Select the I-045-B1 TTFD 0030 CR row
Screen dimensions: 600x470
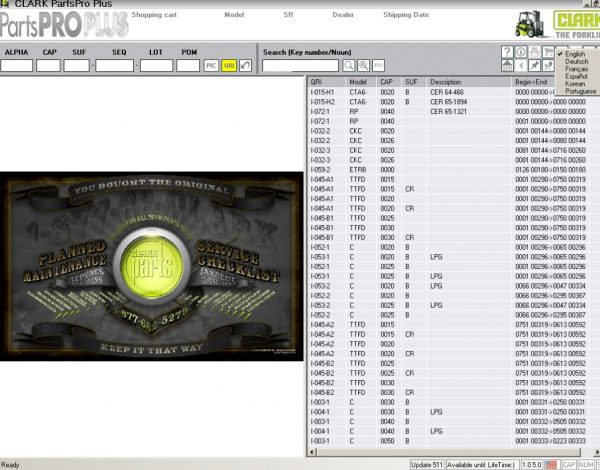click(452, 237)
